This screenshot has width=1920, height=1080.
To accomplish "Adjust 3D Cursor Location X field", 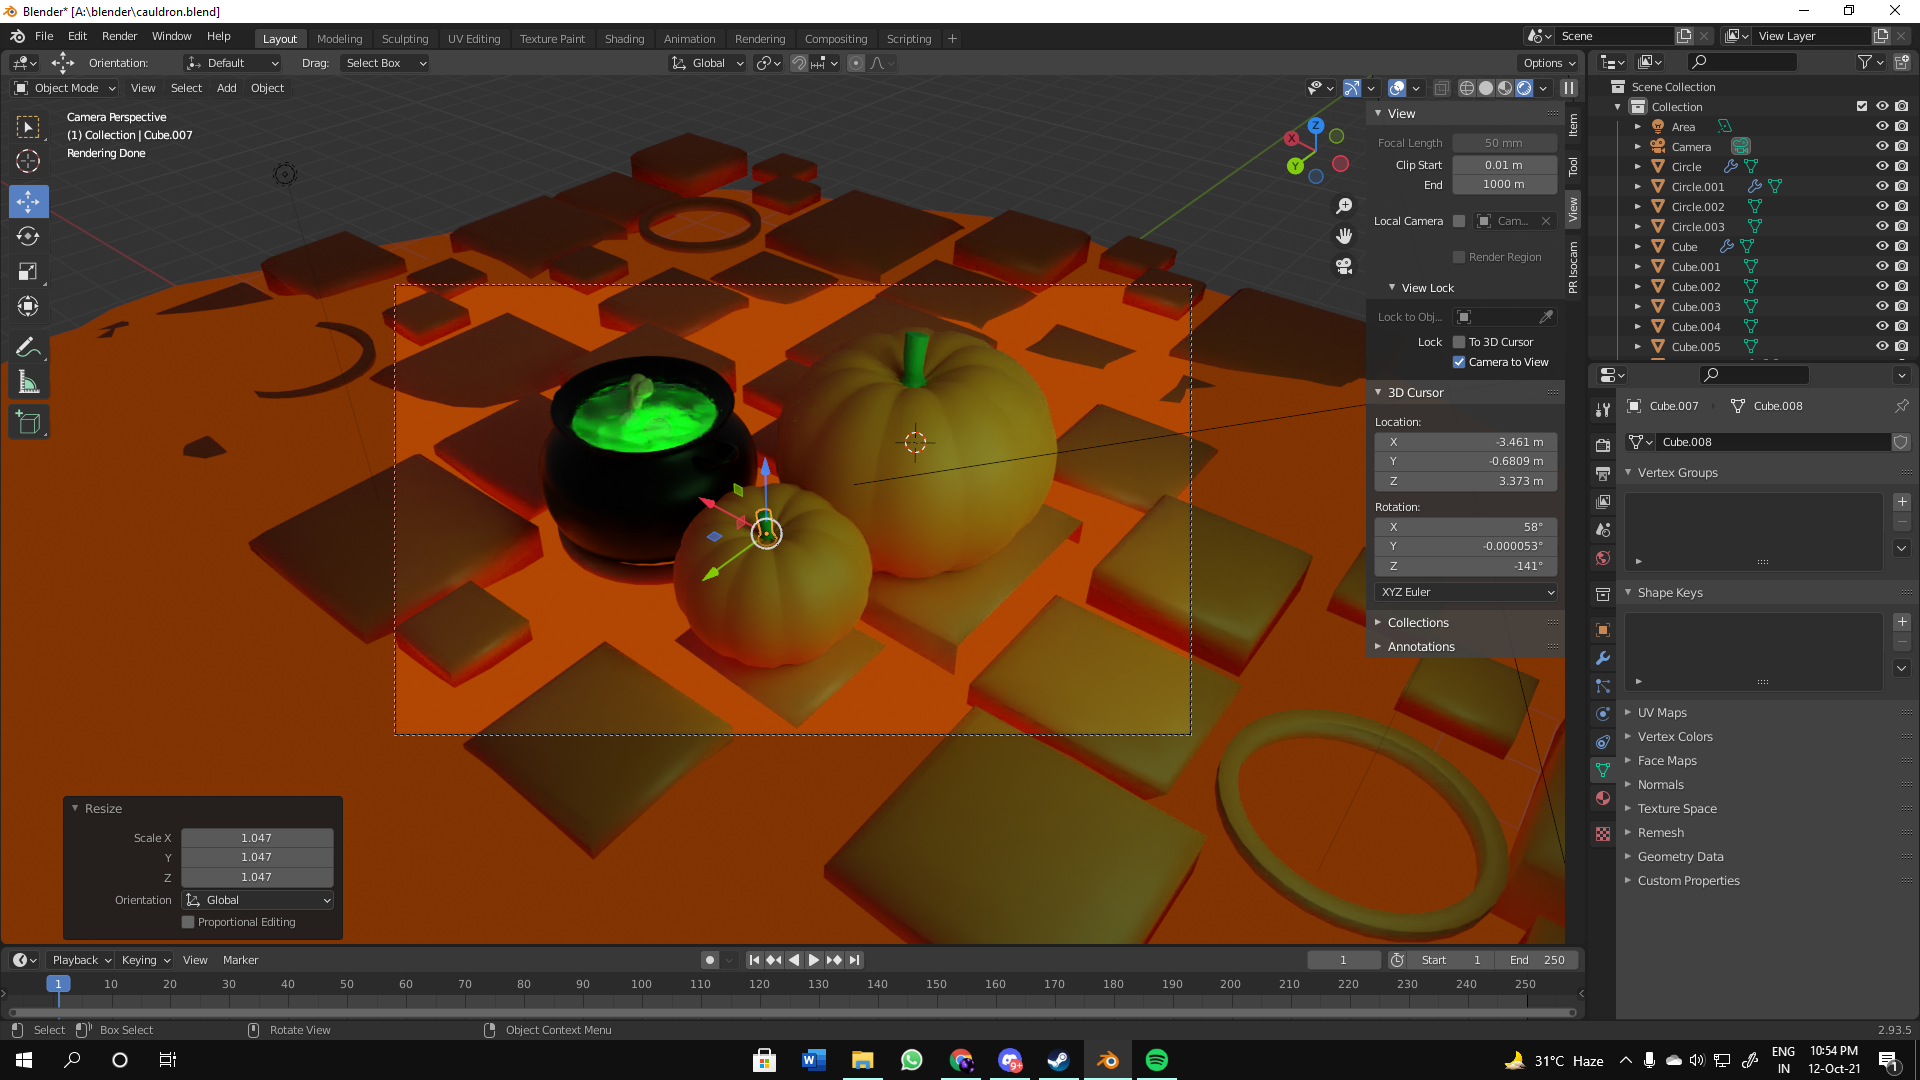I will [x=1466, y=442].
